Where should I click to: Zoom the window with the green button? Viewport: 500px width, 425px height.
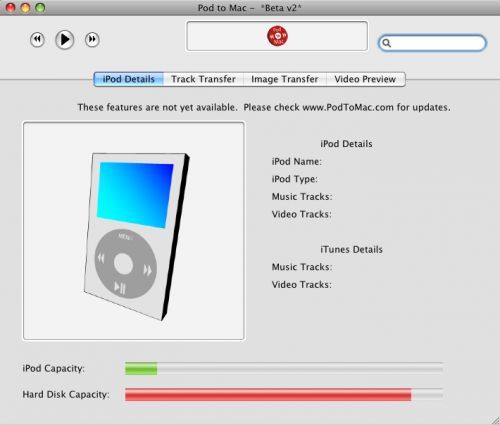pyautogui.click(x=40, y=7)
